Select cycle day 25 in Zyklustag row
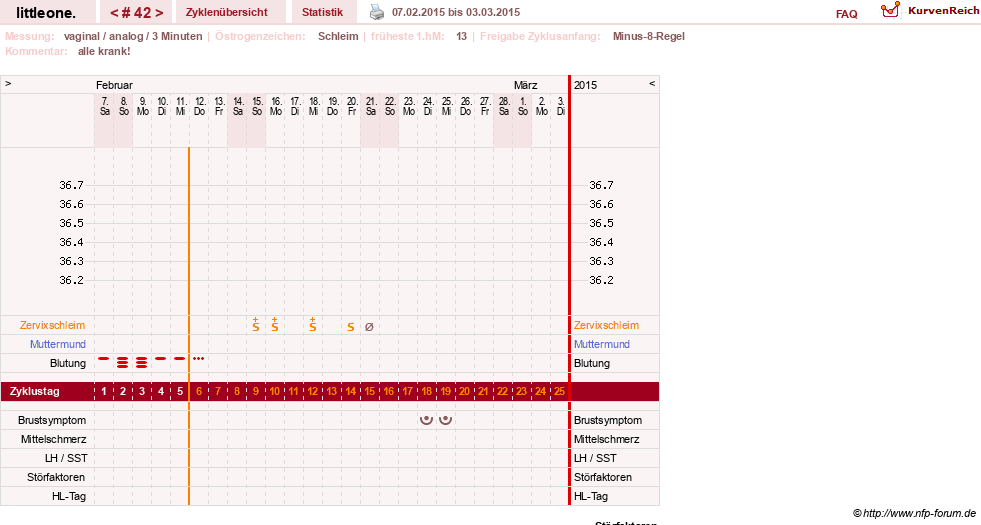This screenshot has height=525, width=981. pos(559,392)
